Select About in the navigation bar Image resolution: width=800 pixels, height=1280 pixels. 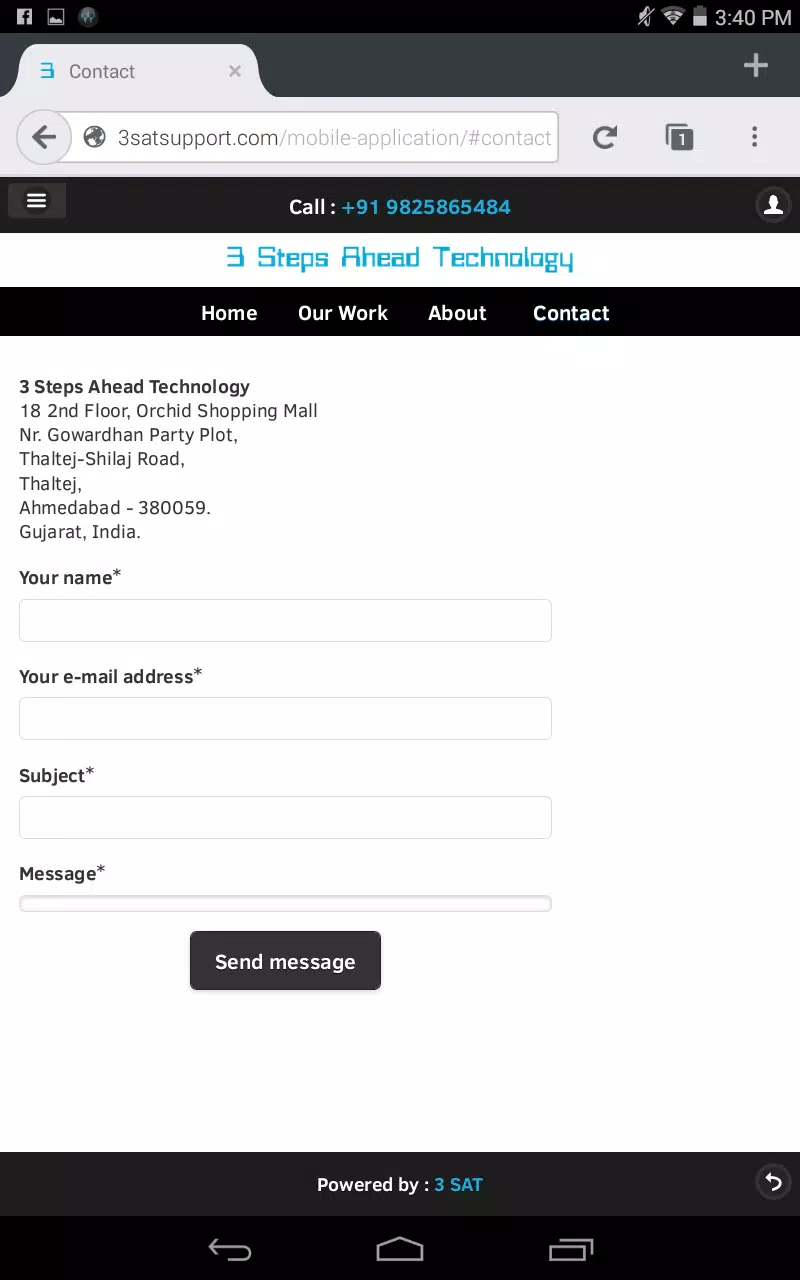[457, 313]
